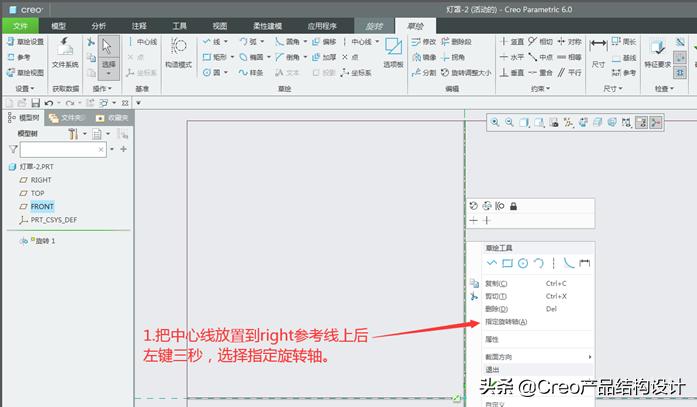Click the 偏移 offset tool
Viewport: 697px width, 407px height.
(x=324, y=42)
